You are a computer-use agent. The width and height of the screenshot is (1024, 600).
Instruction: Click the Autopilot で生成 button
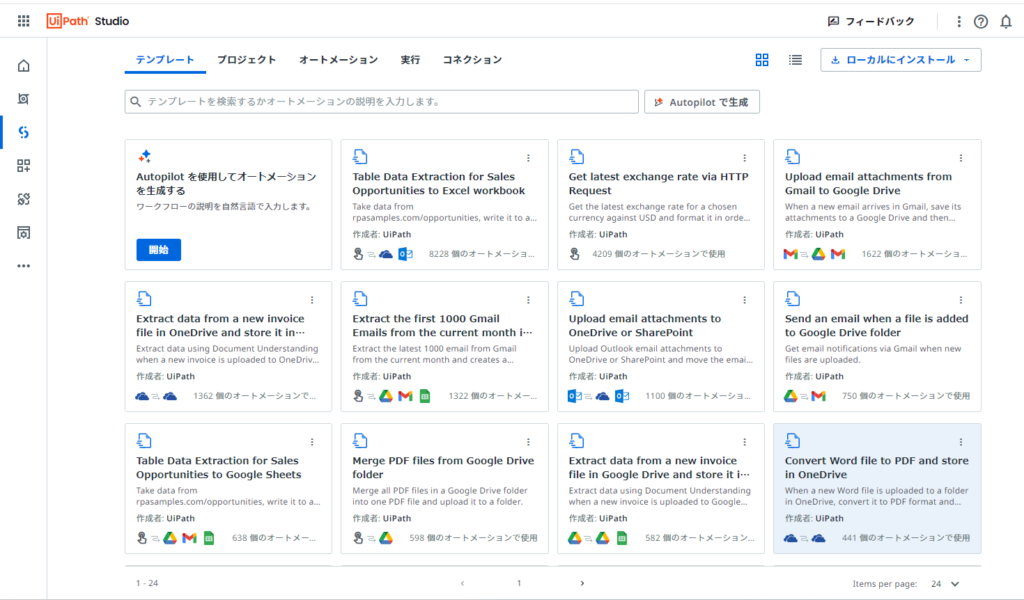(701, 102)
